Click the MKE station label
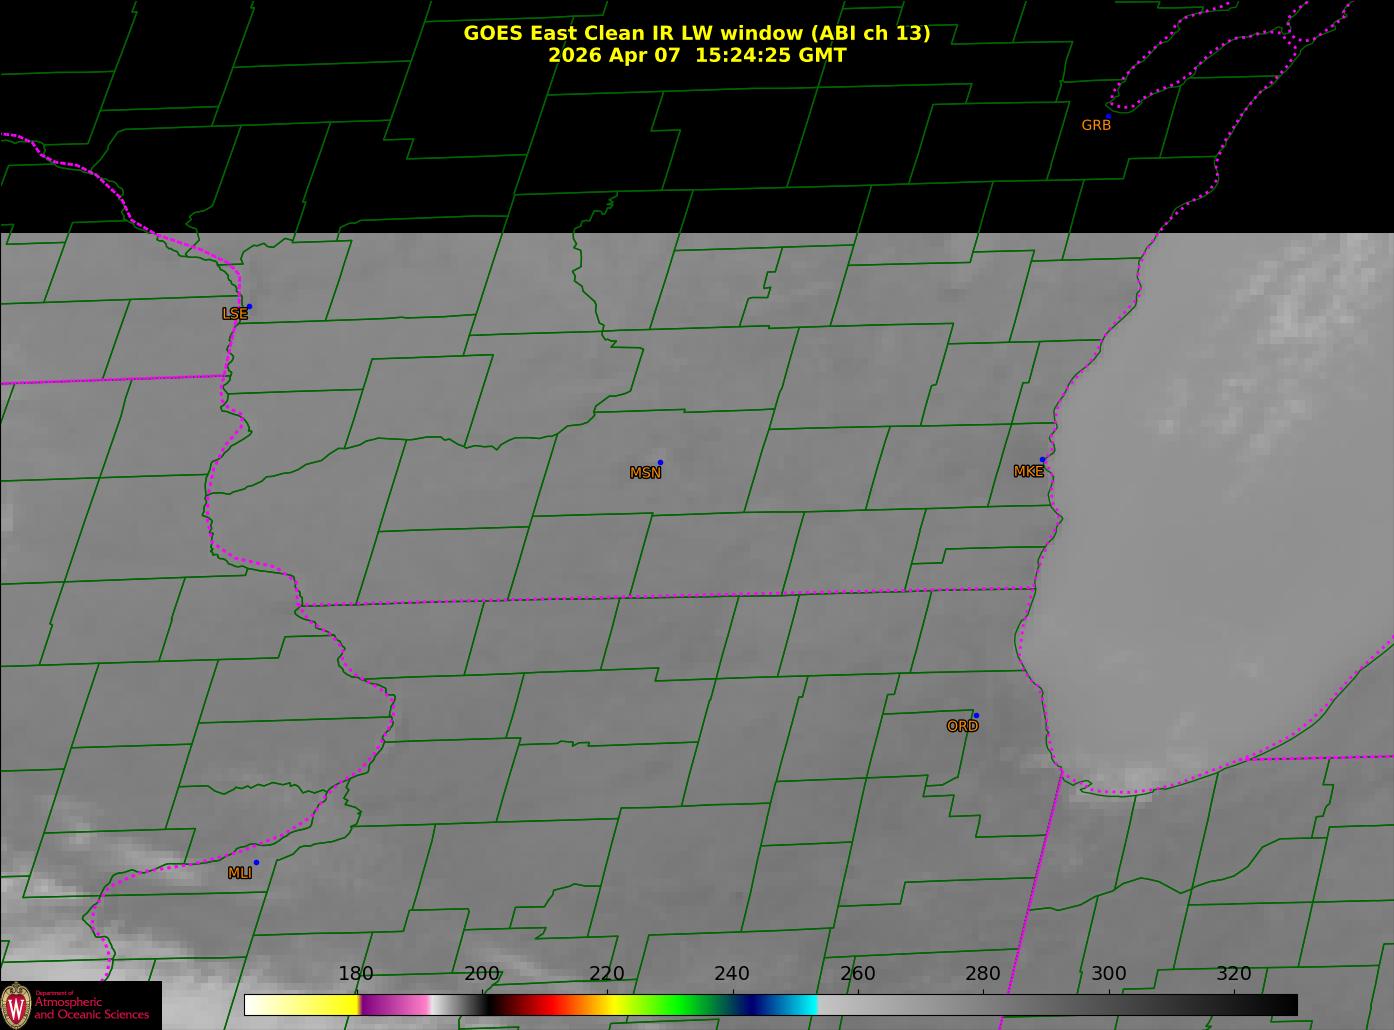The image size is (1394, 1030). click(1028, 472)
